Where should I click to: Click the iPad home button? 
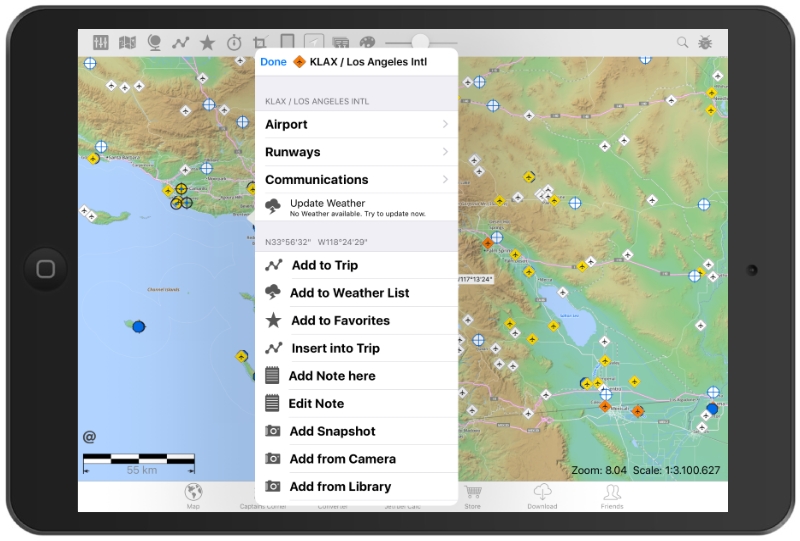point(45,269)
